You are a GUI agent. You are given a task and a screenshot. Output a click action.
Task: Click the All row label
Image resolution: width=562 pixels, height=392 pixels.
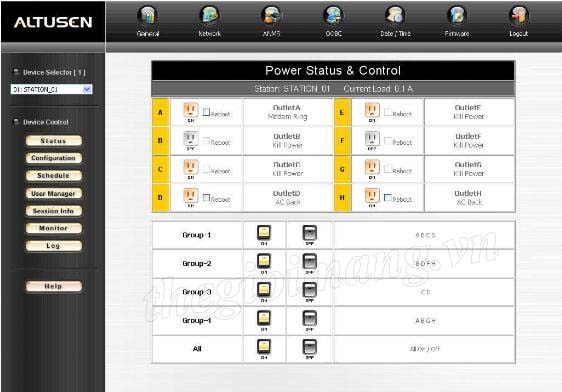coord(197,349)
